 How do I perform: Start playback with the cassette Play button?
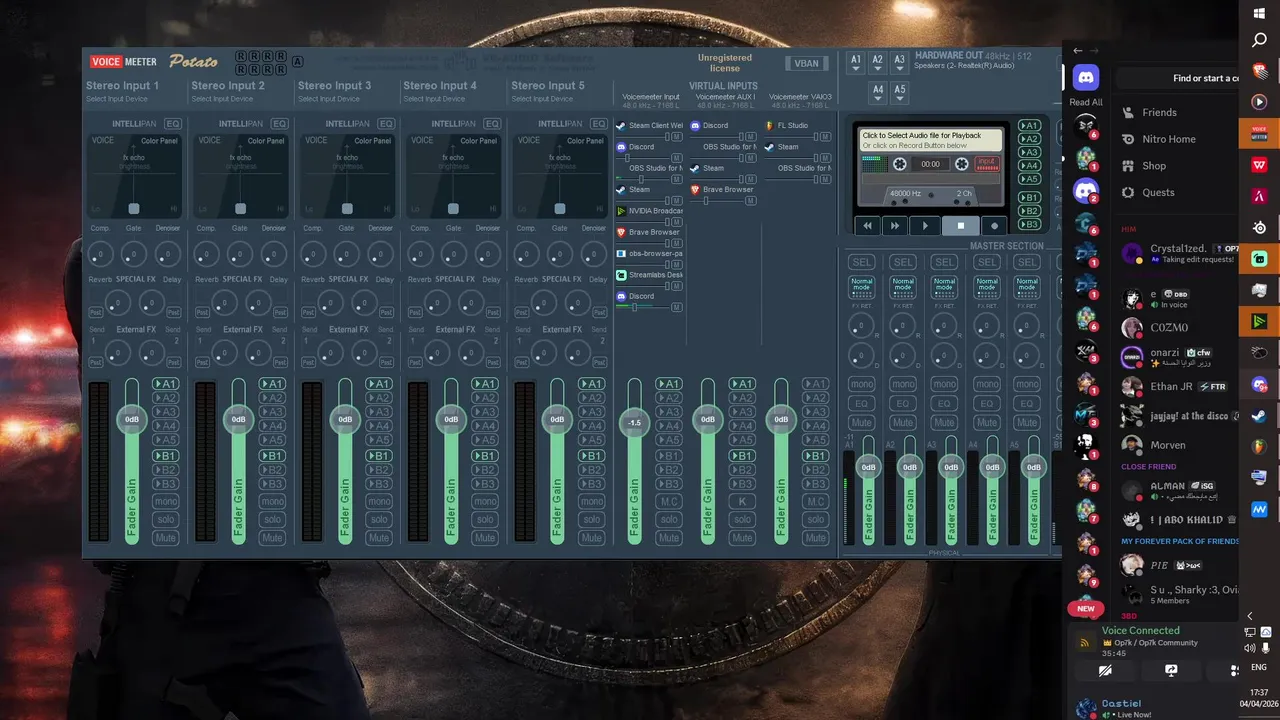[925, 226]
